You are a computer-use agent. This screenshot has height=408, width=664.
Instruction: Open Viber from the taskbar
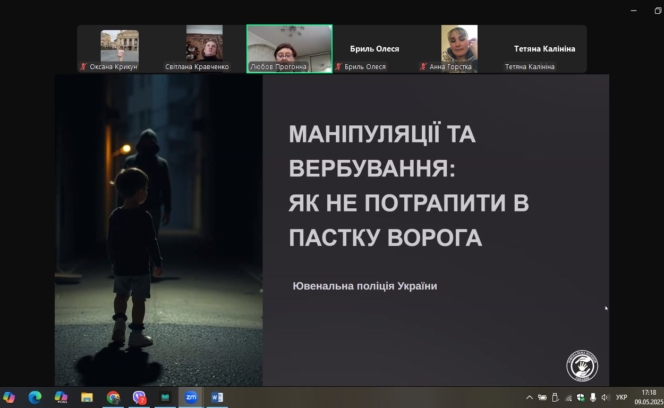coord(139,397)
